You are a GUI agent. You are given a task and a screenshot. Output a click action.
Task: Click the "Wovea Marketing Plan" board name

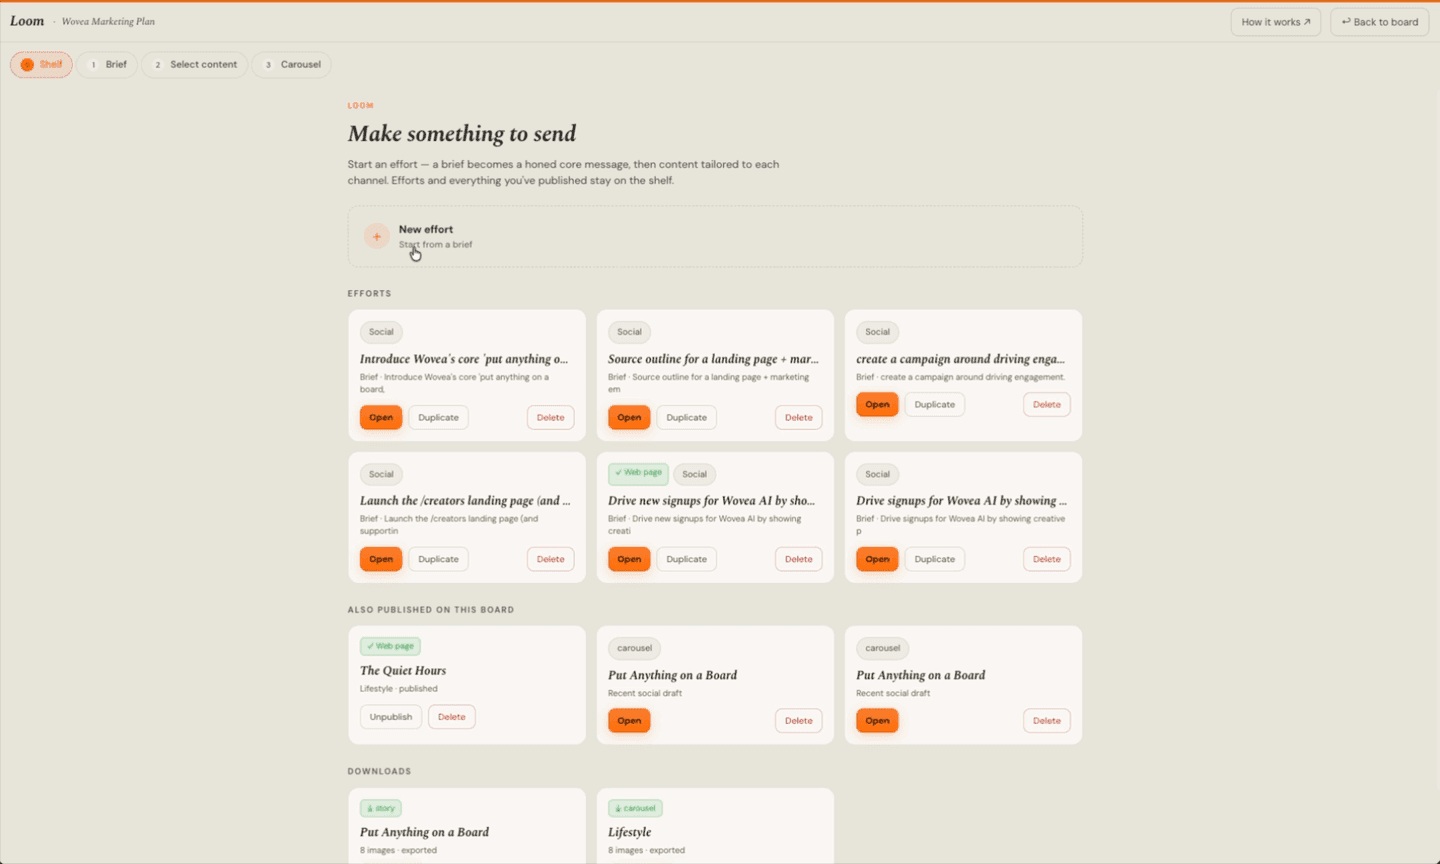click(x=108, y=21)
